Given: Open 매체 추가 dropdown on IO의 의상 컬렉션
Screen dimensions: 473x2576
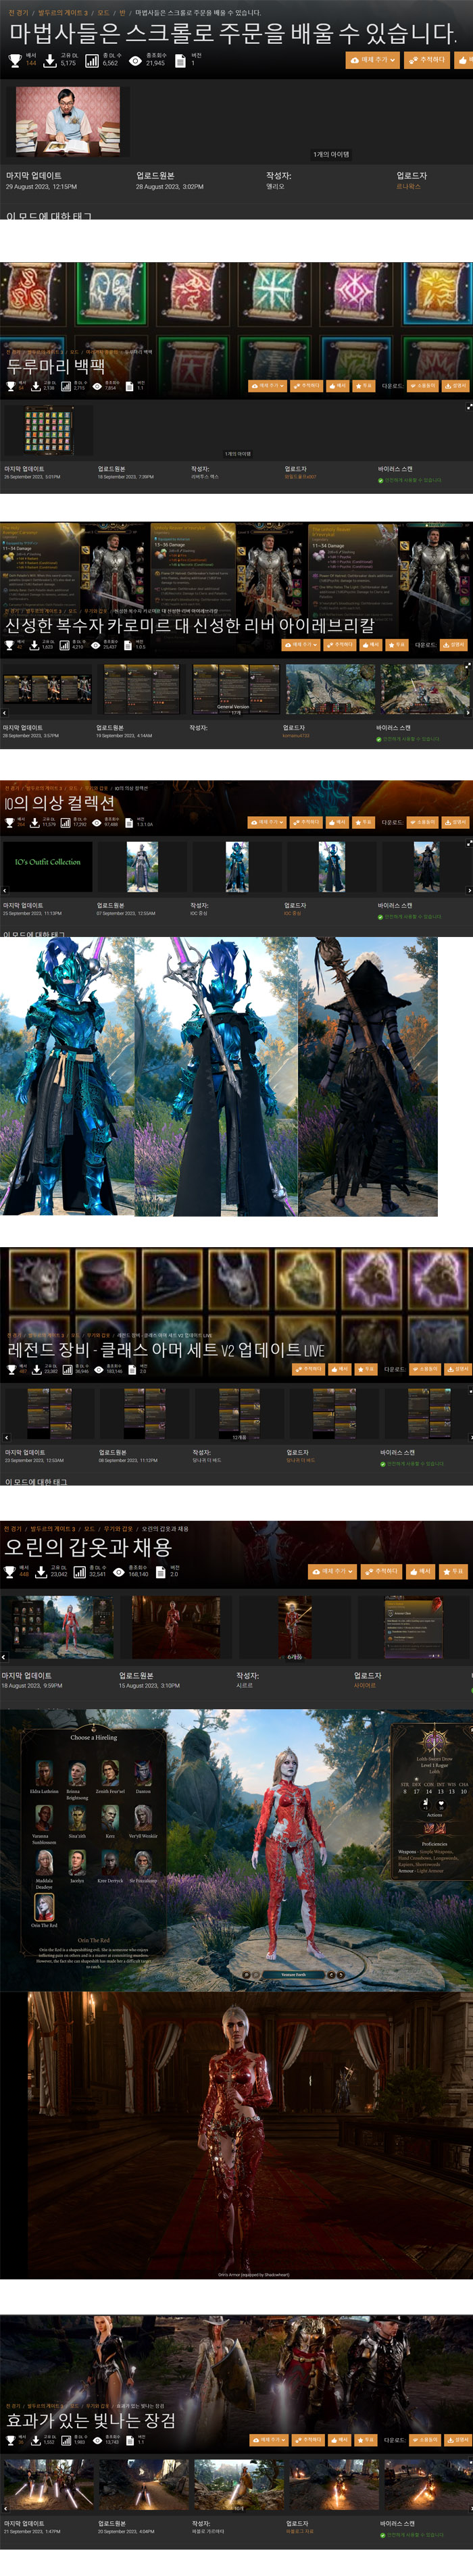Looking at the screenshot, I should (268, 822).
